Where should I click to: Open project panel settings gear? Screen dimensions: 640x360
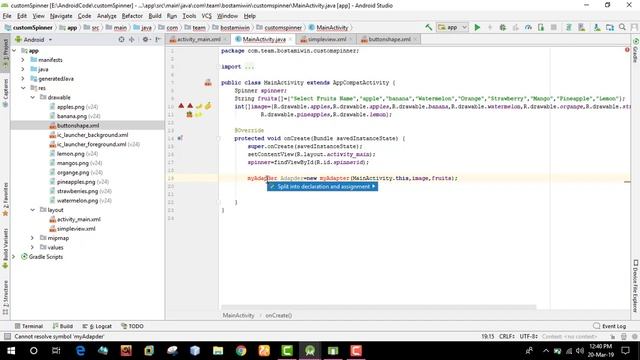(x=145, y=40)
